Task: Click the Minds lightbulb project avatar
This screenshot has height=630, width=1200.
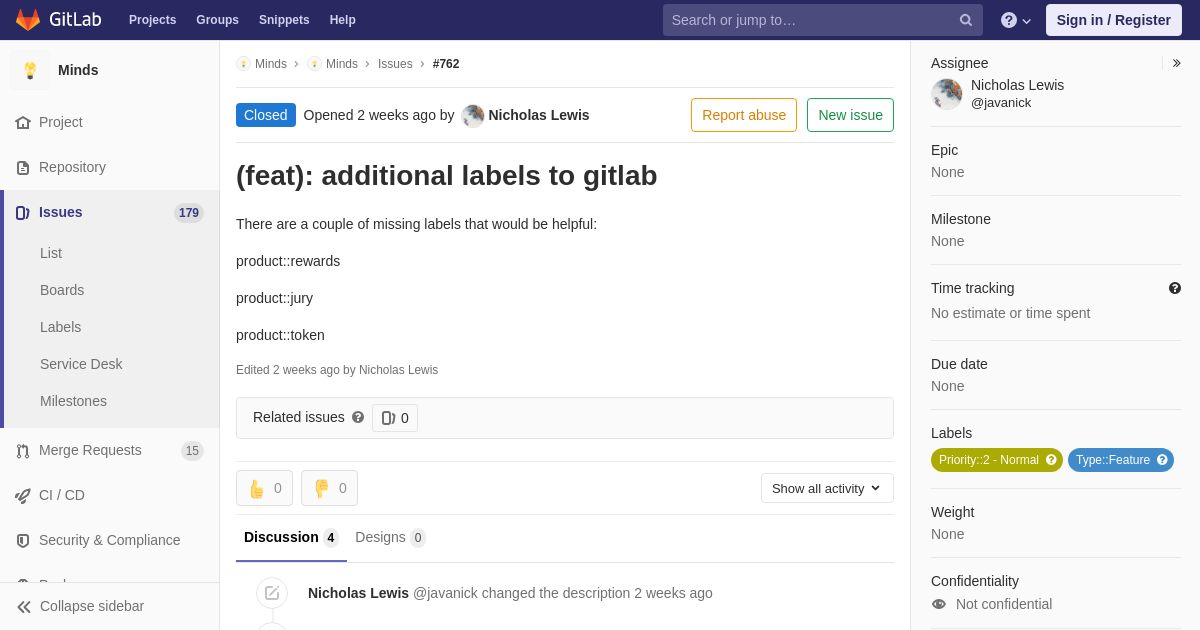Action: coord(30,70)
